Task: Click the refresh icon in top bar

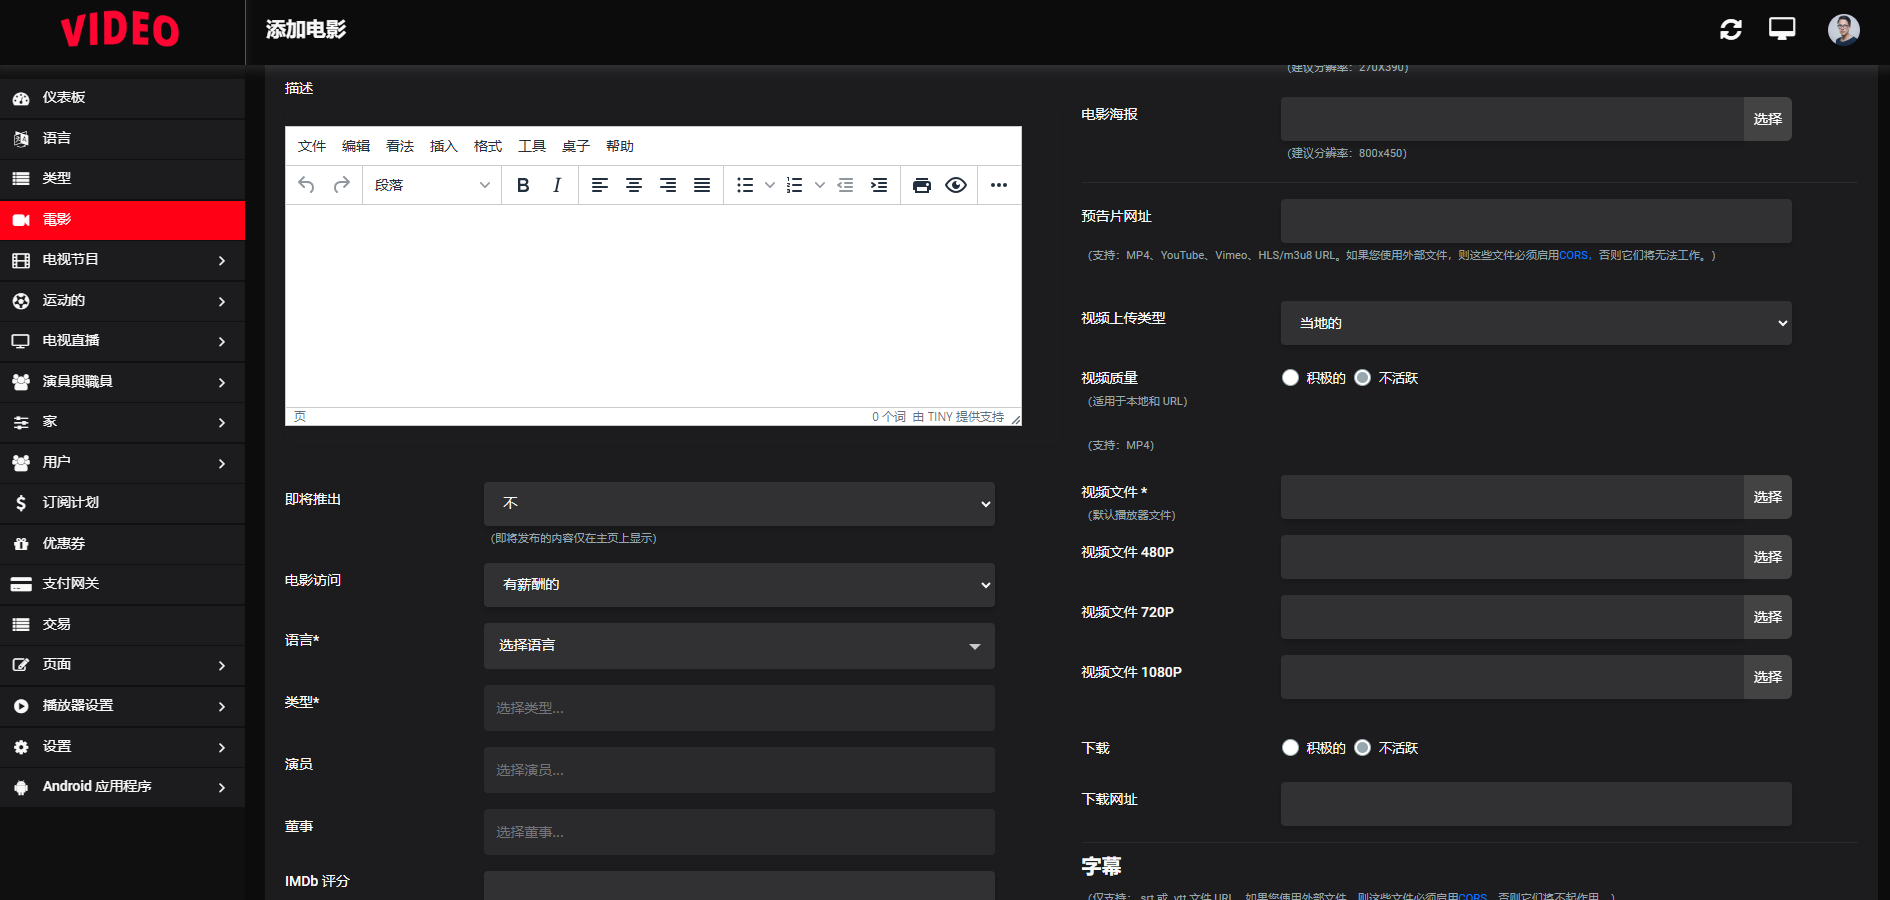Action: [1731, 30]
